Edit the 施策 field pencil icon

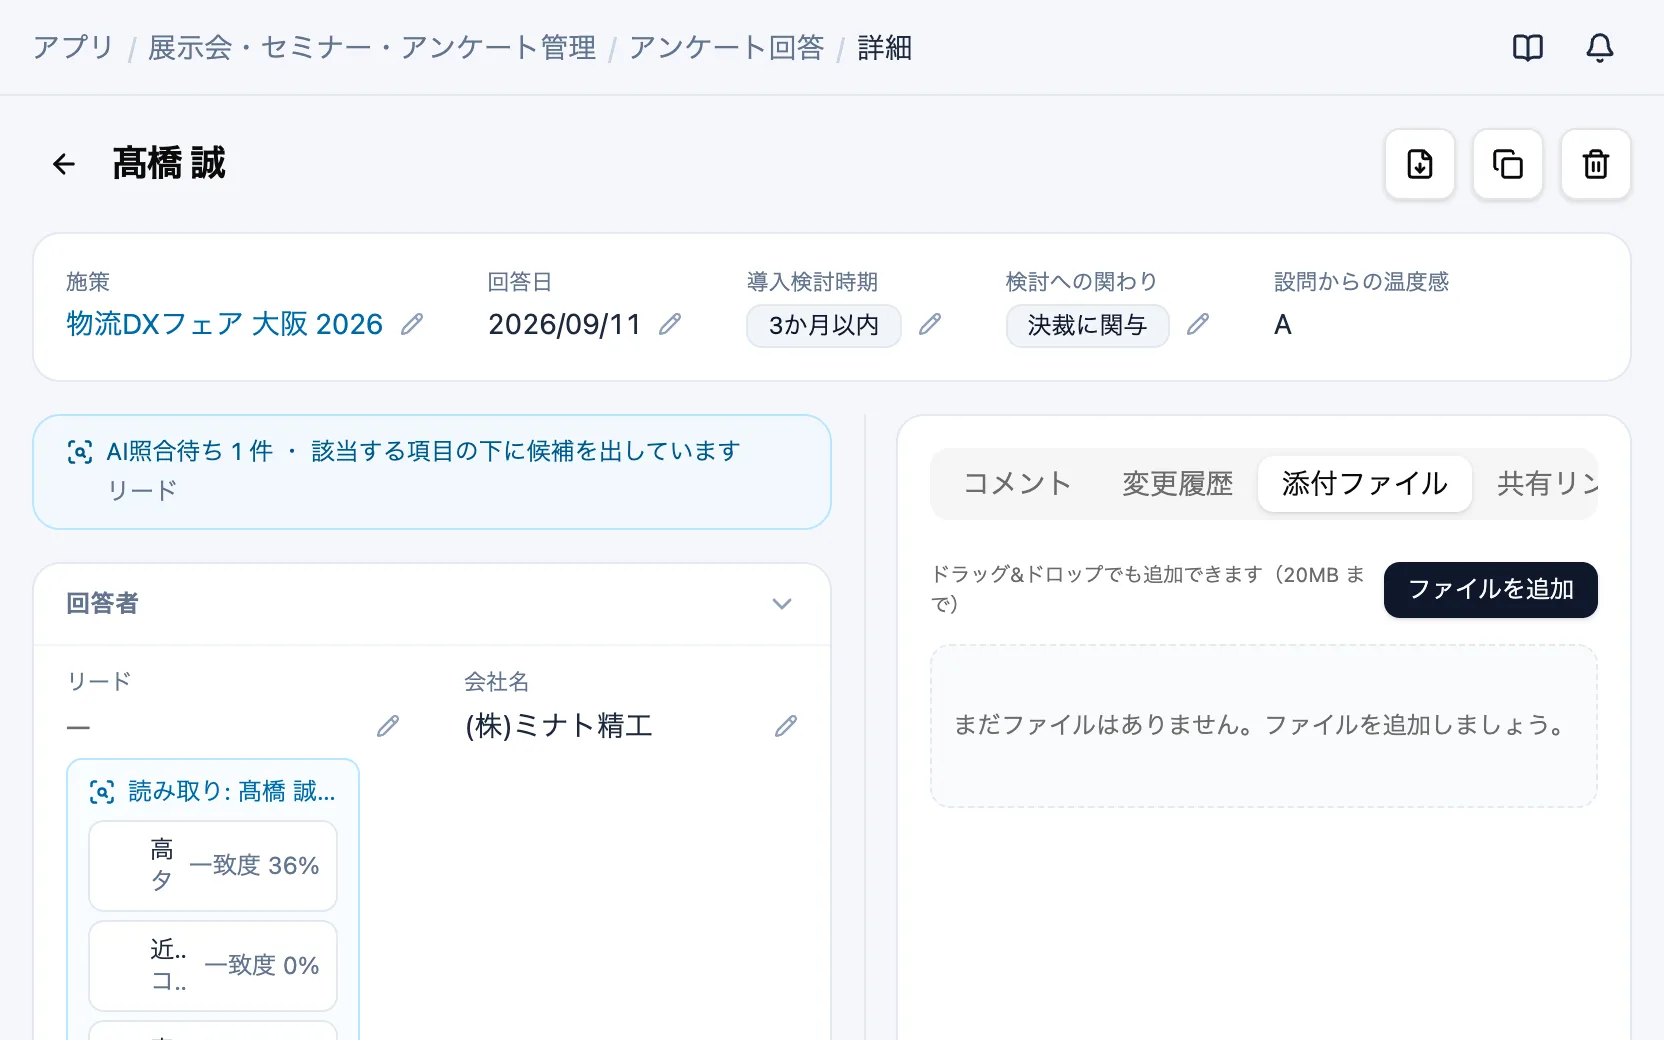point(412,324)
